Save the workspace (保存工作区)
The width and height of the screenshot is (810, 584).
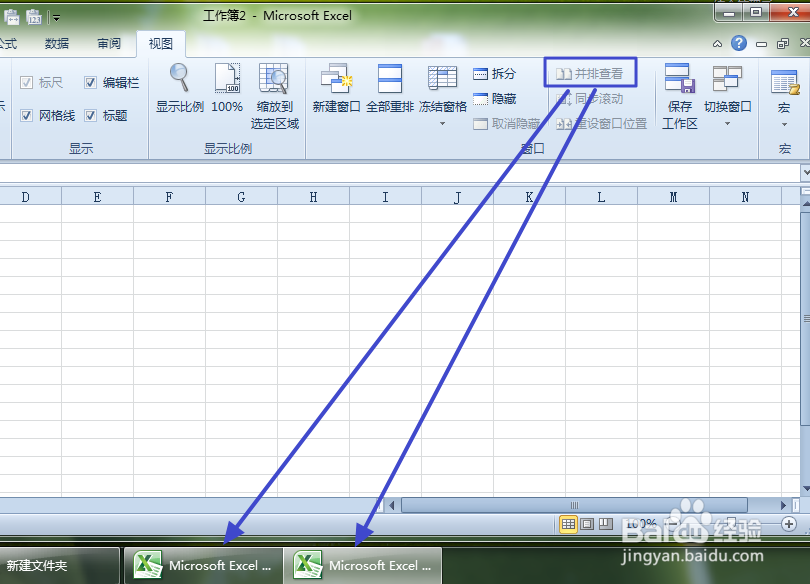pos(679,96)
